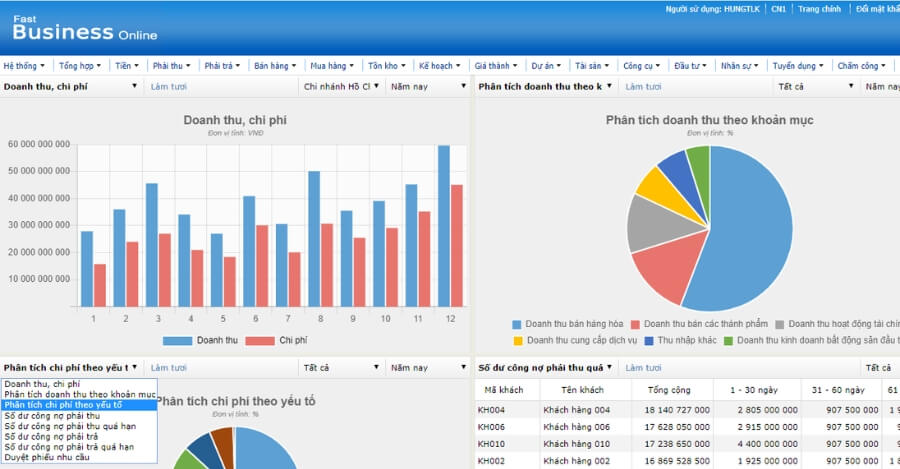The width and height of the screenshot is (900, 469).
Task: Click the yellow Doanh thu cung cấp dịch vụ swatch
Action: (x=517, y=341)
